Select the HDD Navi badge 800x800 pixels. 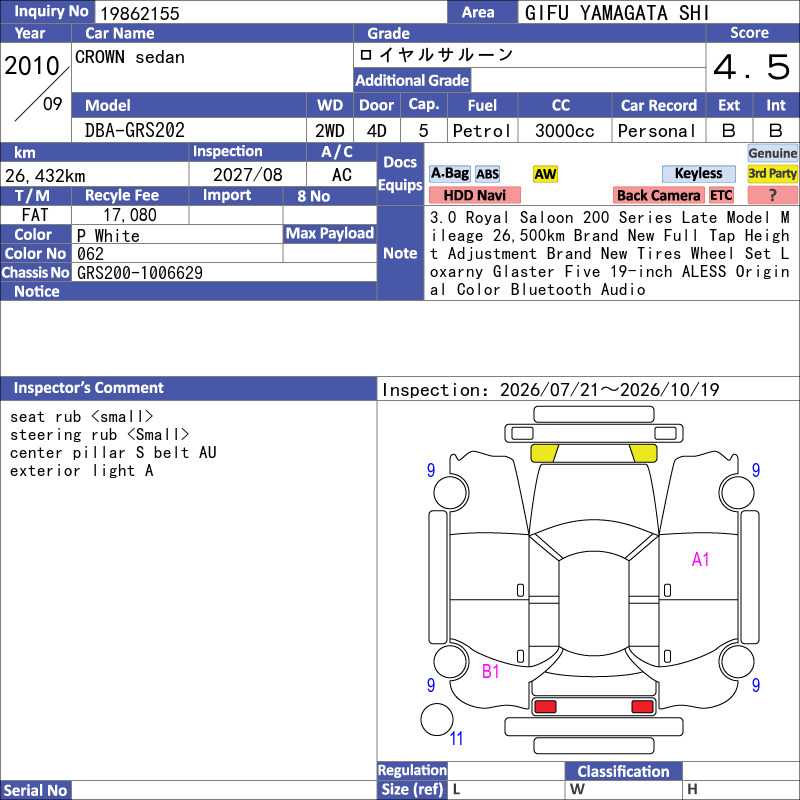pos(474,195)
